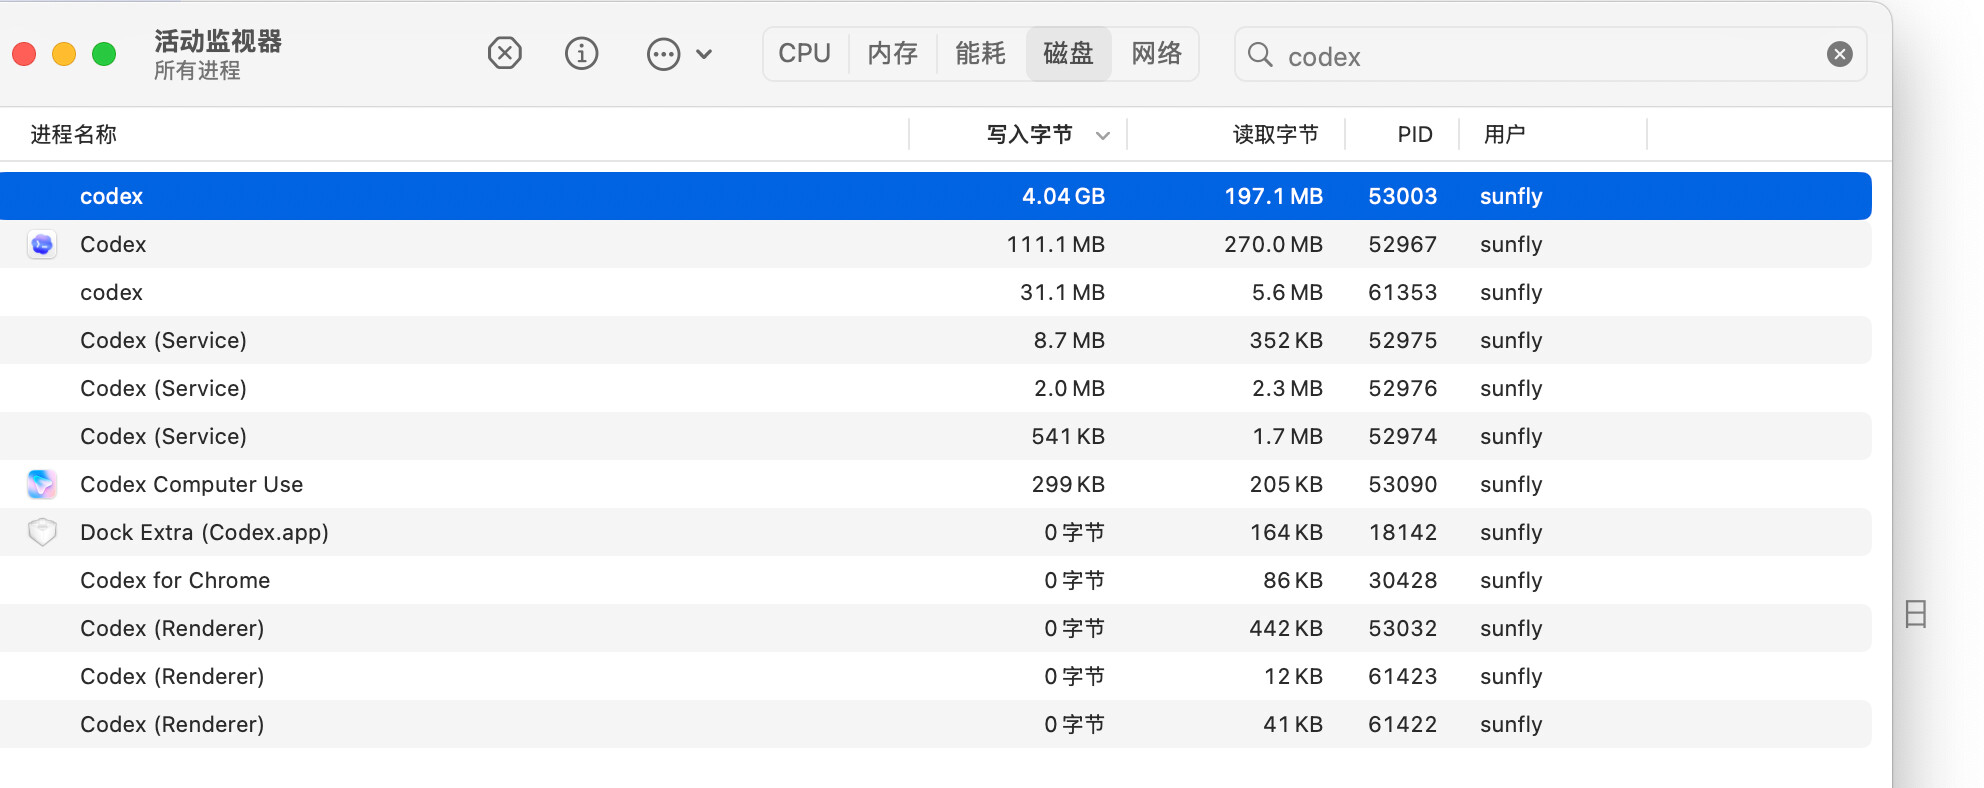Click the PID 18142 cell
This screenshot has height=788, width=1984.
pos(1402,532)
